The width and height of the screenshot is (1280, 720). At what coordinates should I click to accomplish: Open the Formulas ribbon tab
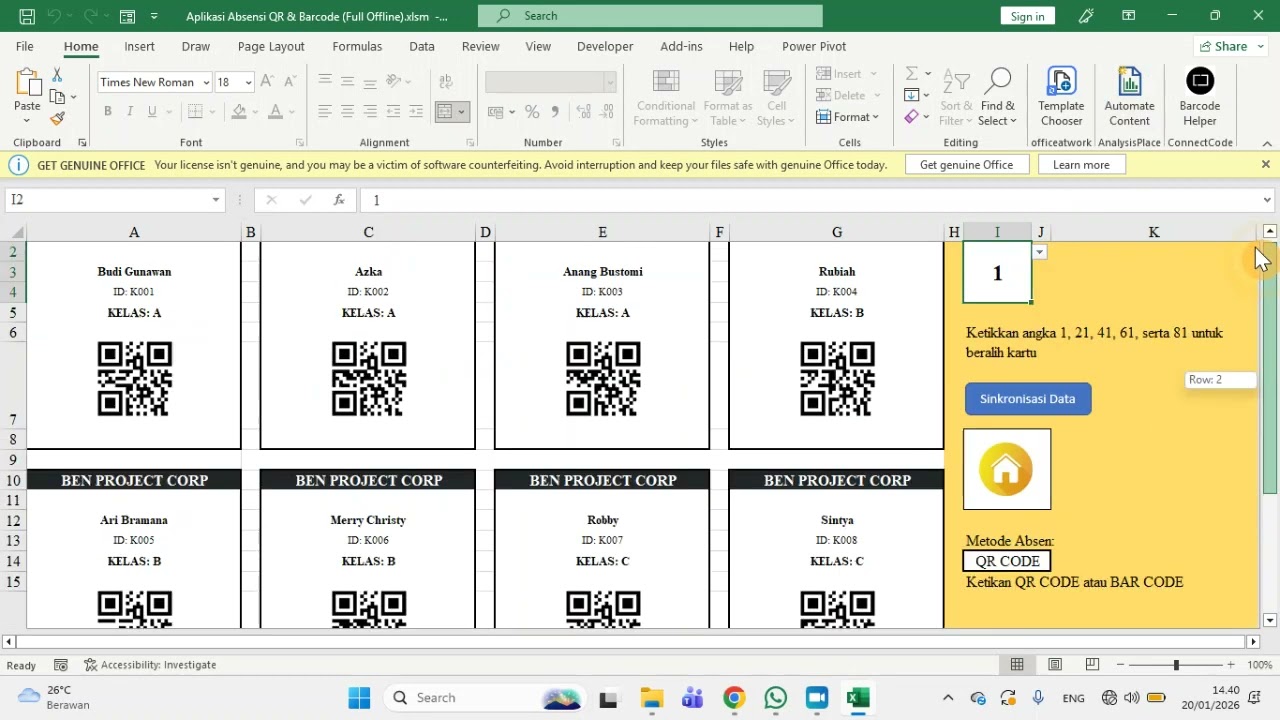tap(357, 47)
